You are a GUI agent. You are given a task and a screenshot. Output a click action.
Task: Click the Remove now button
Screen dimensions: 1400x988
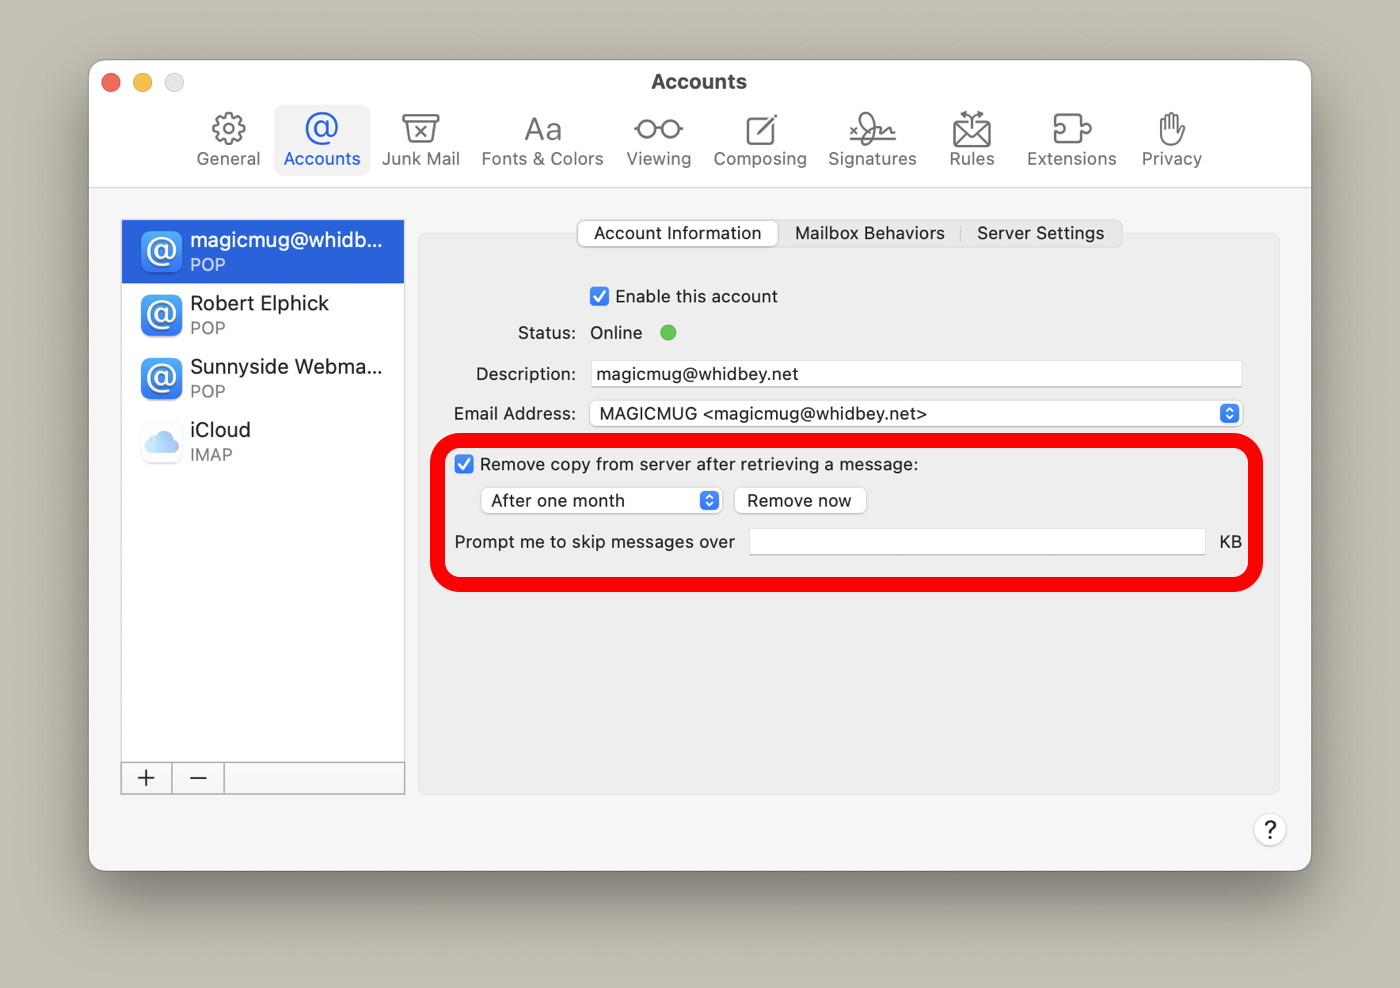point(800,500)
